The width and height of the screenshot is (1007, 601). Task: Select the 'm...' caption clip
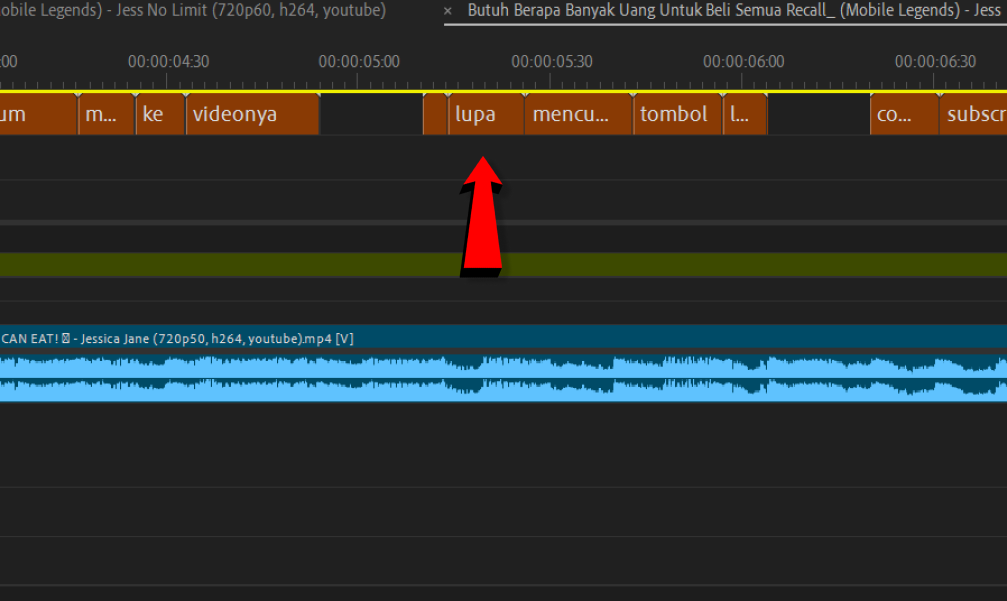pyautogui.click(x=106, y=114)
